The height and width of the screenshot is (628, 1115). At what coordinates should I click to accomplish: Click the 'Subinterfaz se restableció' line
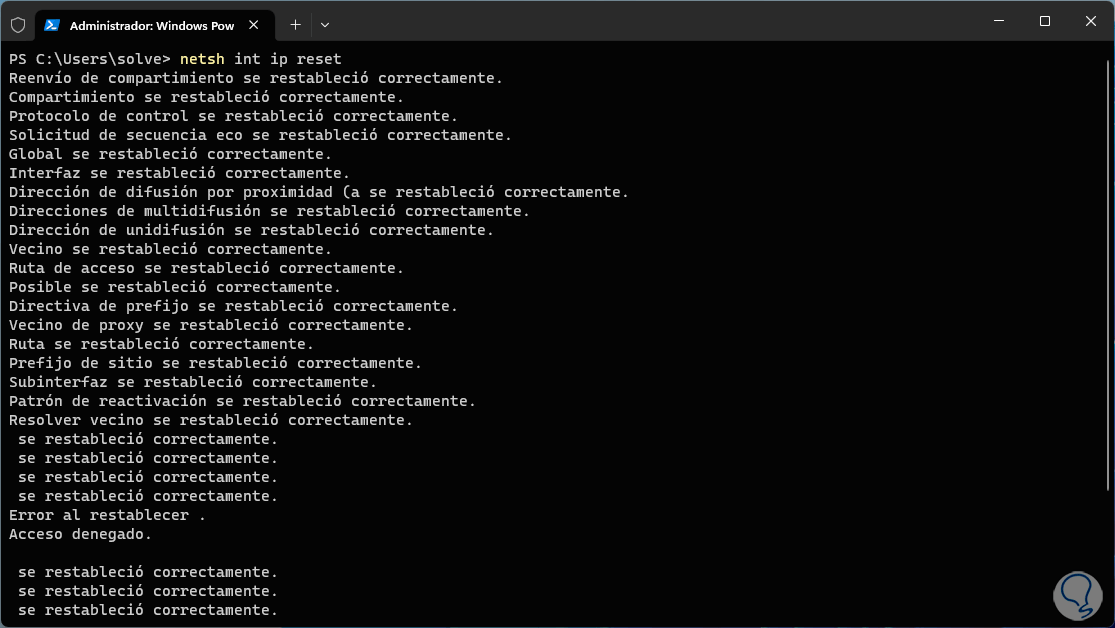pyautogui.click(x=192, y=382)
